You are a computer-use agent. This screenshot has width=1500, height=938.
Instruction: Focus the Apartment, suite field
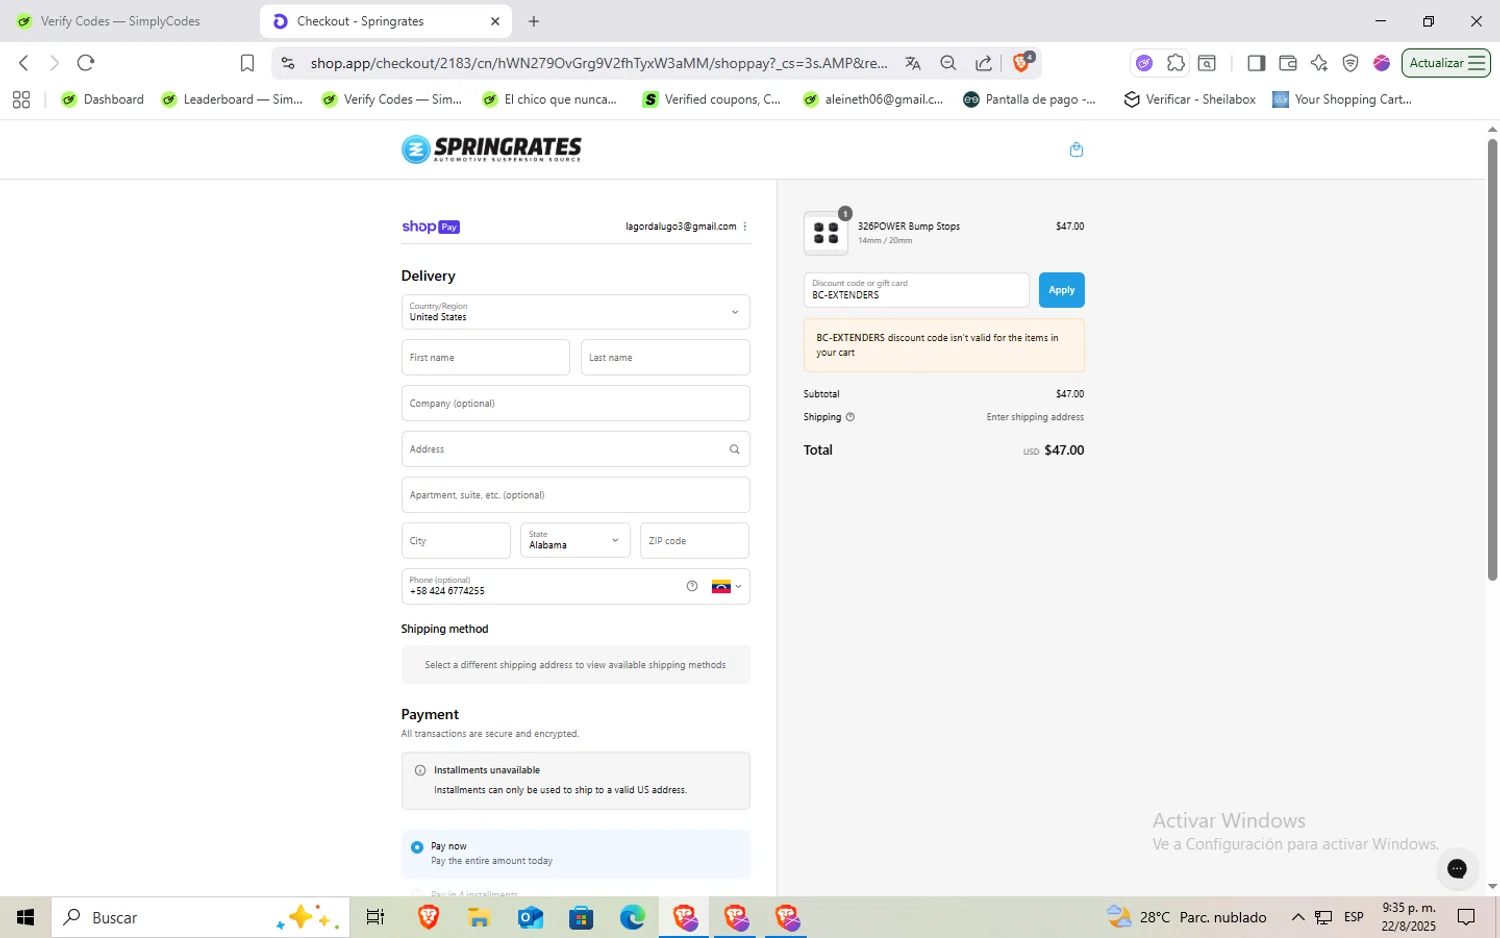(575, 495)
